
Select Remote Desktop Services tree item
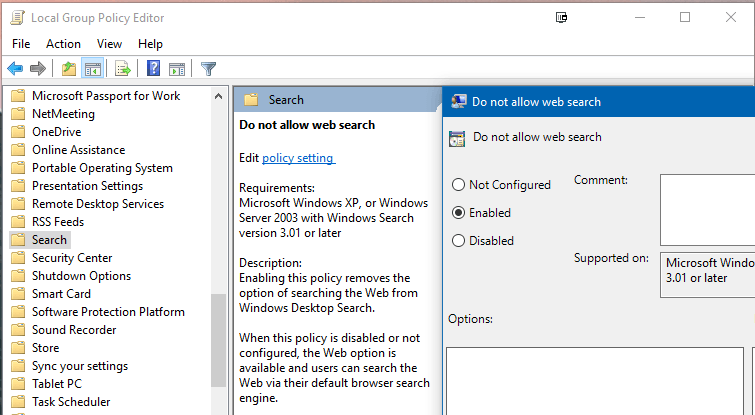tap(98, 204)
